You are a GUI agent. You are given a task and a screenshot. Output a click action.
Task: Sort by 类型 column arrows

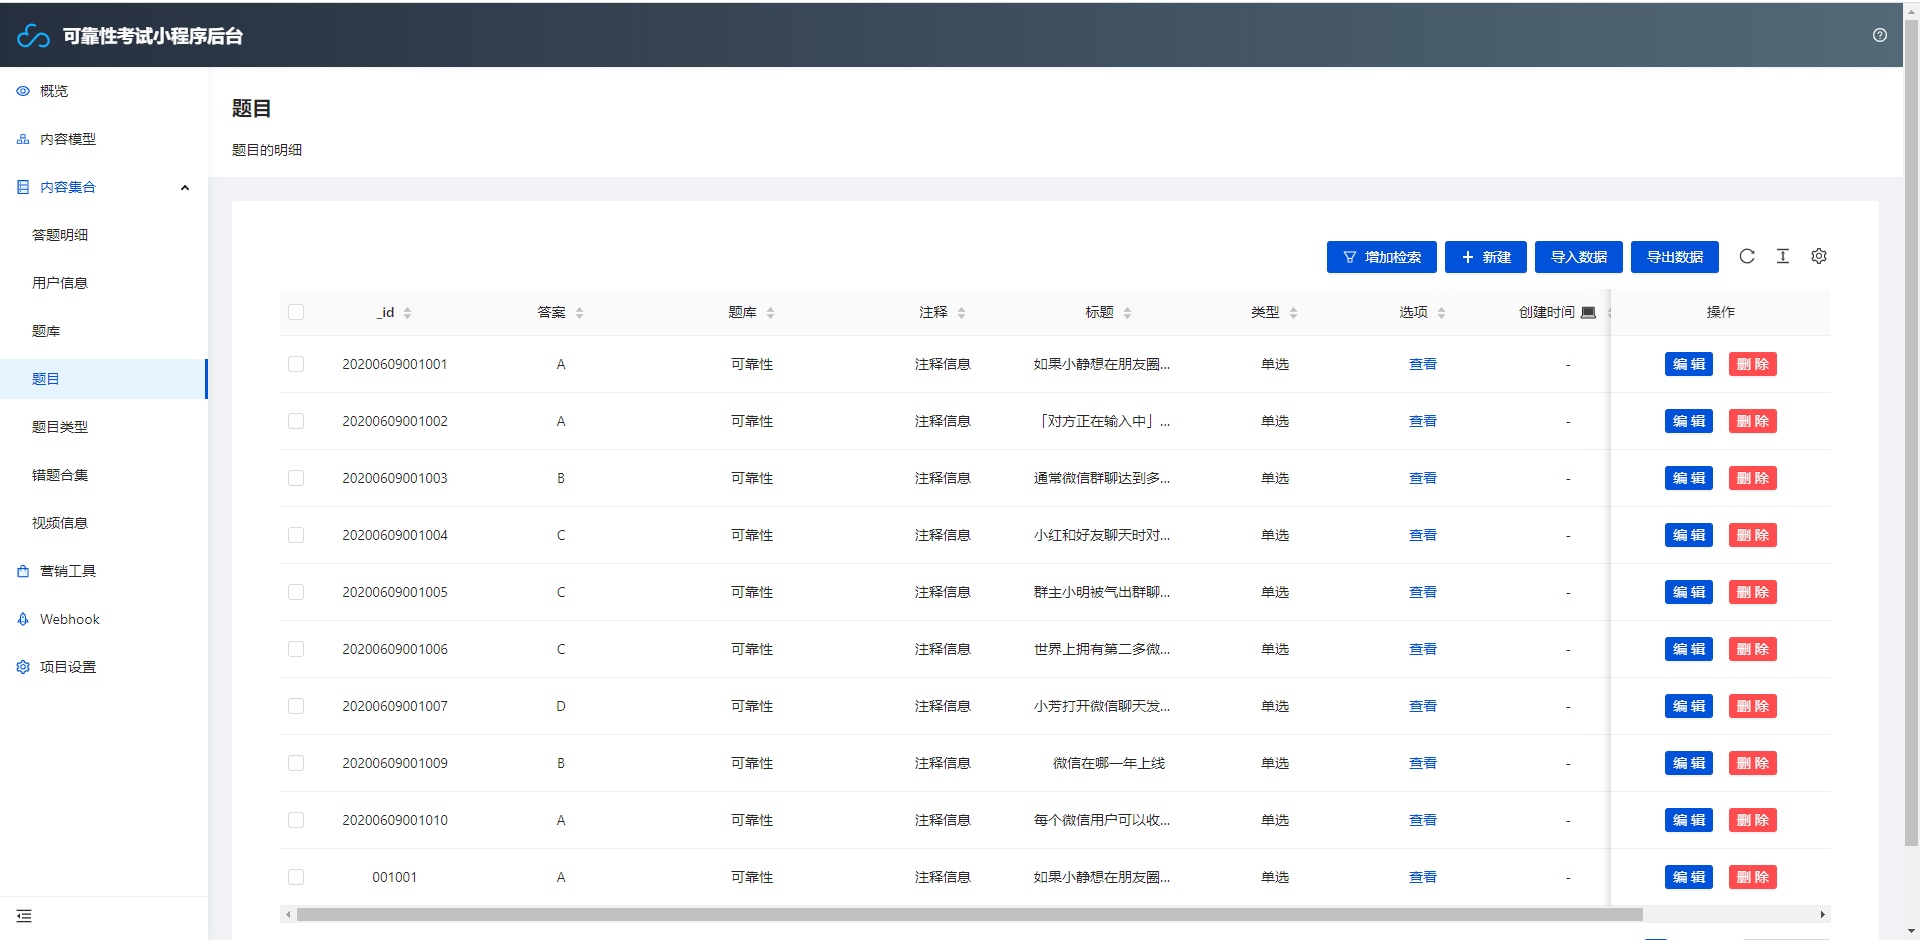(x=1294, y=313)
